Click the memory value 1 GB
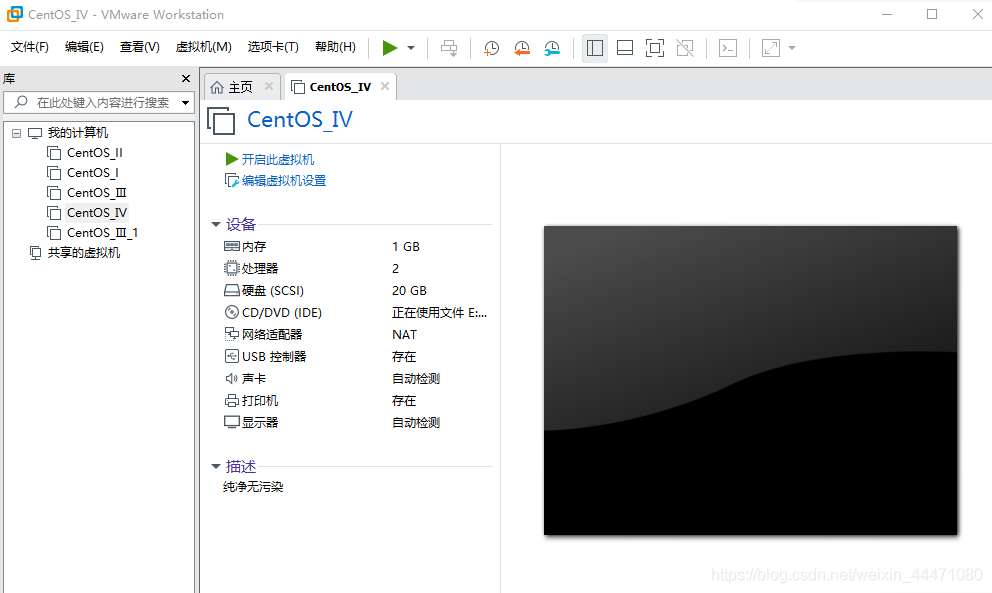This screenshot has height=593, width=992. [x=406, y=246]
